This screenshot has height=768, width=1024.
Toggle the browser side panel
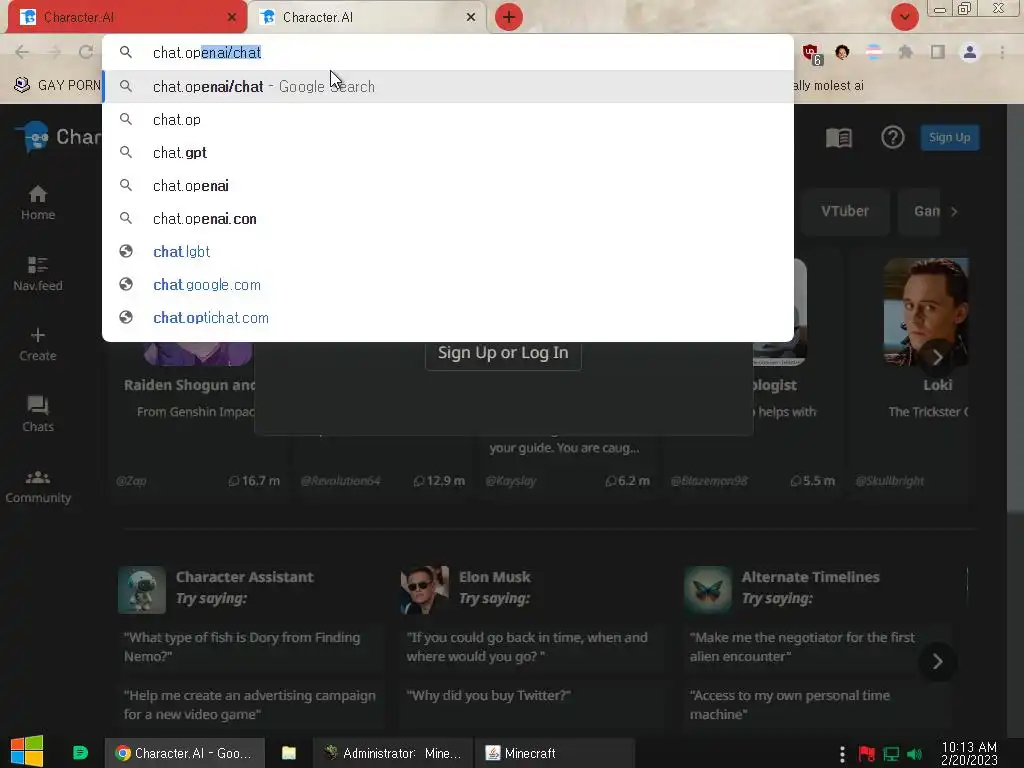click(x=938, y=52)
